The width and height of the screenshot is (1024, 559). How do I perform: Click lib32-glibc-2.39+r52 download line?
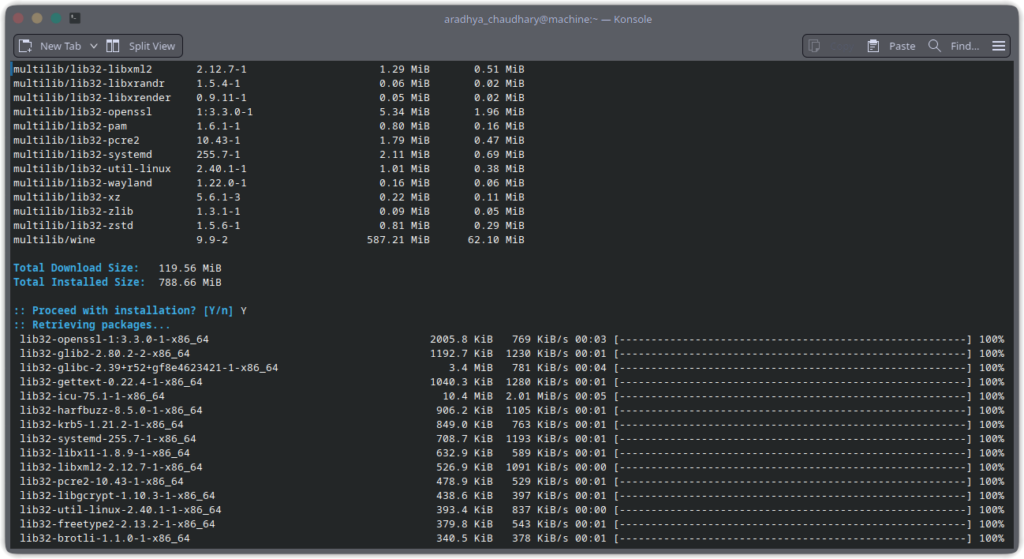[x=512, y=368]
